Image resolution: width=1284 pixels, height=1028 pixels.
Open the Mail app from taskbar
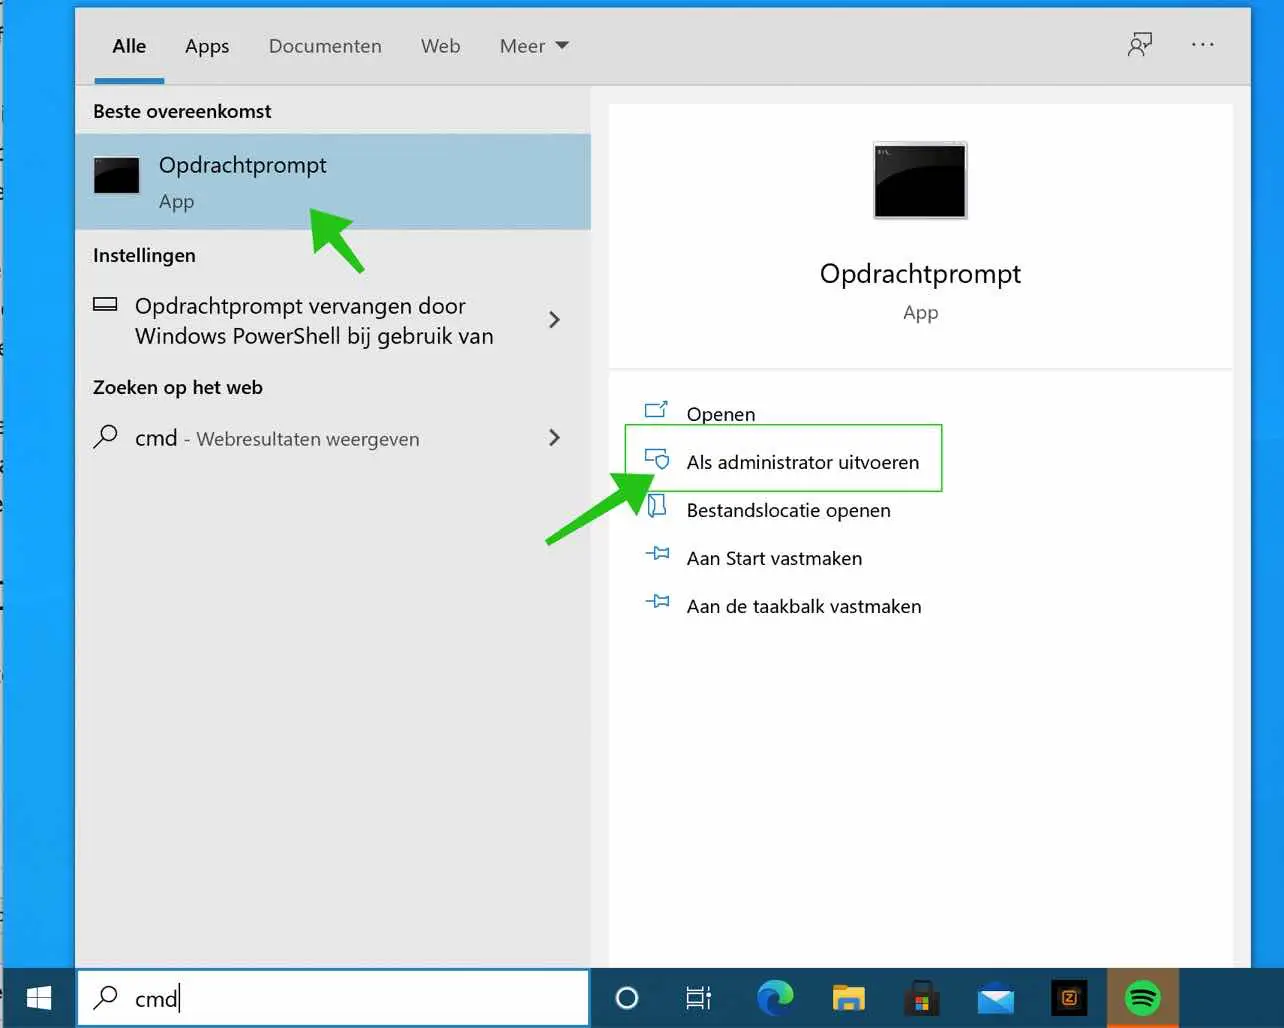click(x=996, y=999)
